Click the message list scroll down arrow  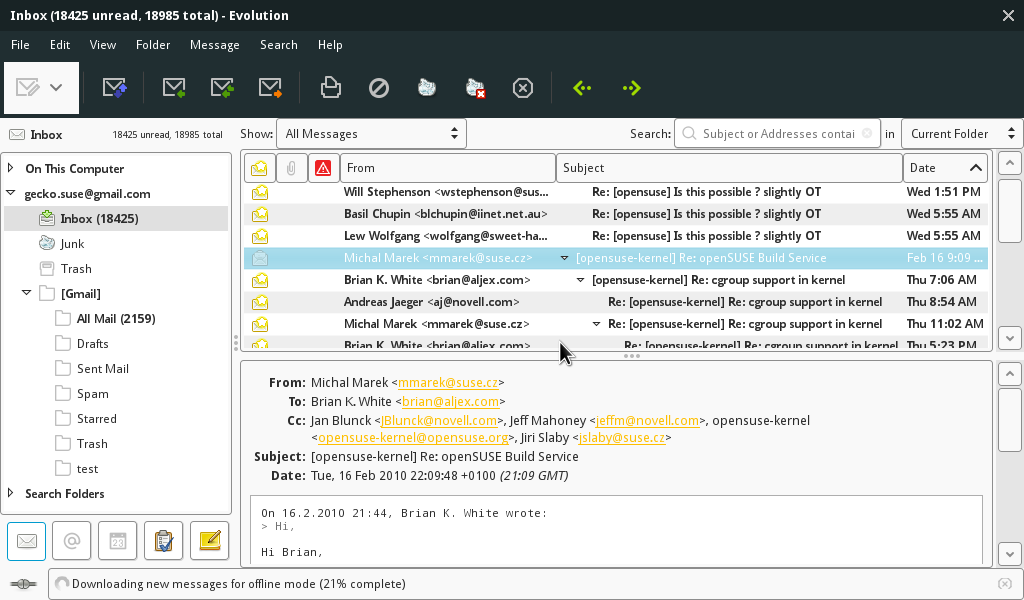click(x=1010, y=338)
